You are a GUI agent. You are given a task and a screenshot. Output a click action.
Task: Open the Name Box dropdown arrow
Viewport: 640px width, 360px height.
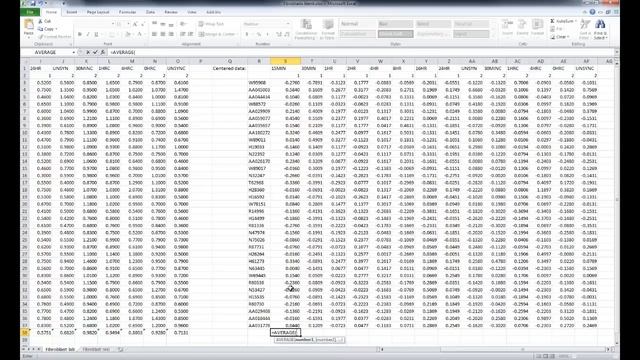[73, 52]
